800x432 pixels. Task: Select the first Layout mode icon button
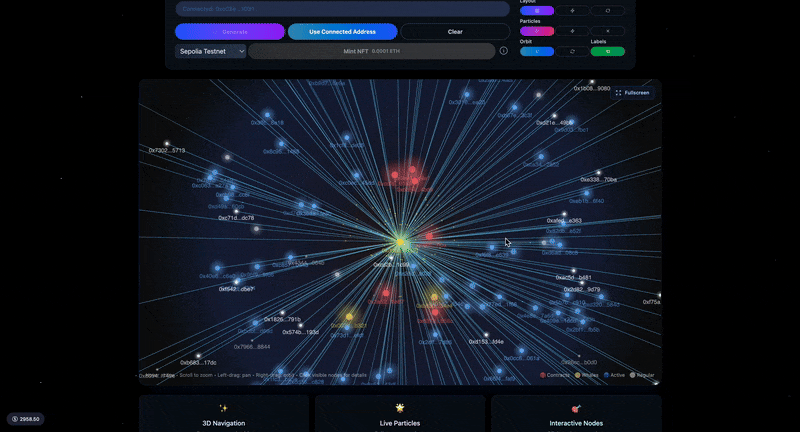(537, 10)
